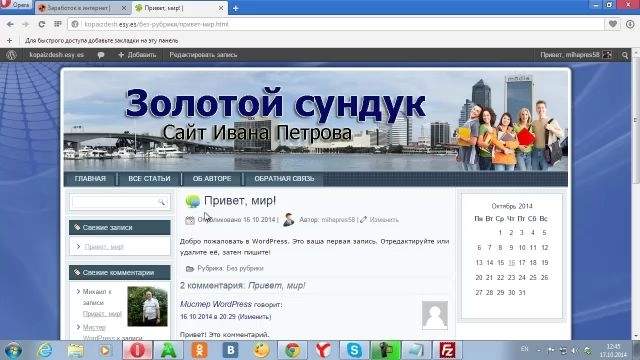Open a new tab with plus button
The image size is (640, 360).
tap(236, 8)
